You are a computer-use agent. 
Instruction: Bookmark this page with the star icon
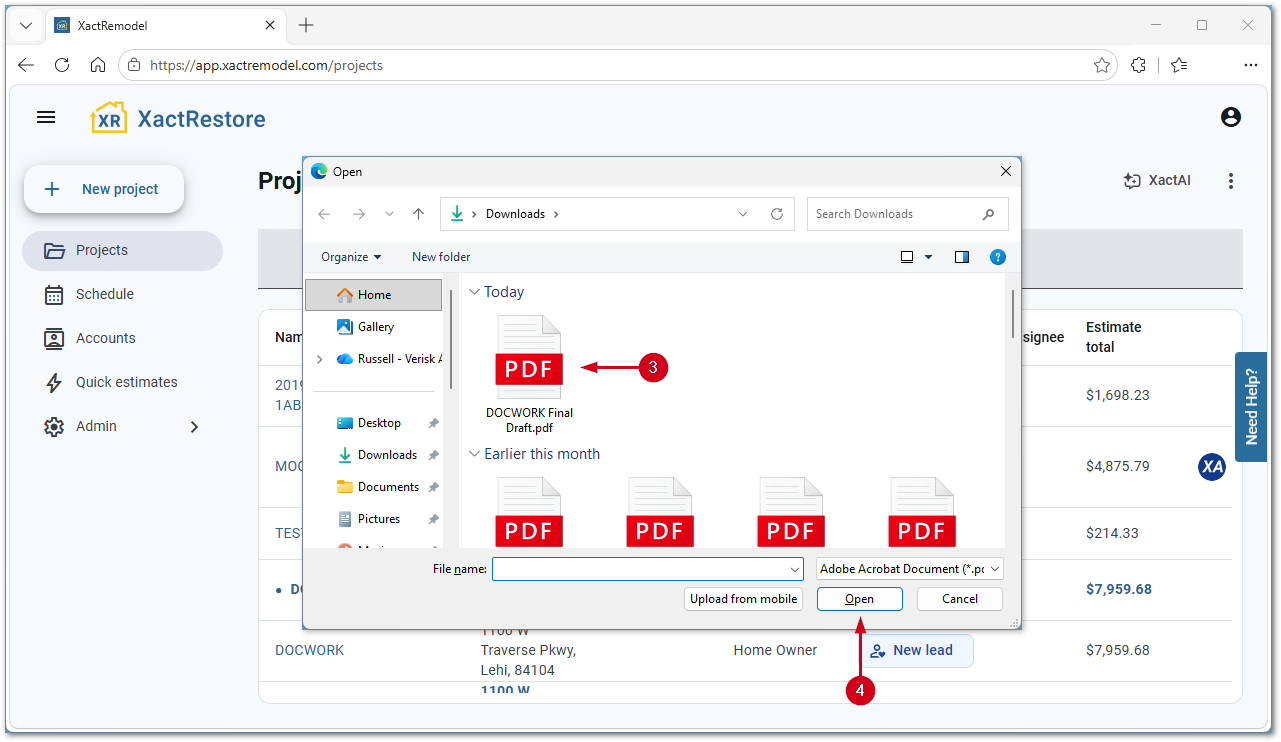(1102, 65)
